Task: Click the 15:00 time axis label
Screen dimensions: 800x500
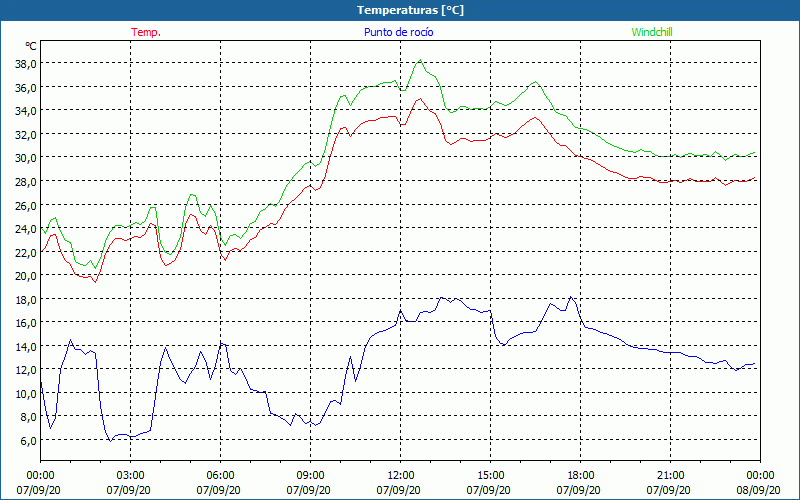Action: pos(491,476)
